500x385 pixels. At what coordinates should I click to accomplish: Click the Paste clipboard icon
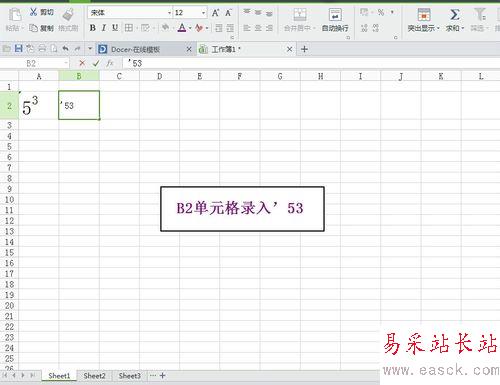15,14
